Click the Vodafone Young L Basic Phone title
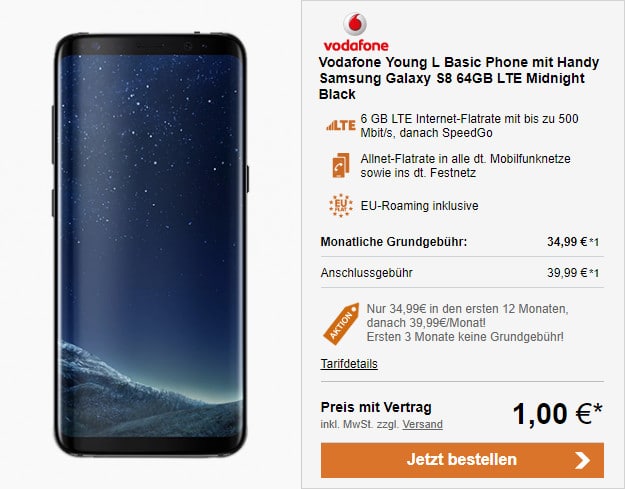 [x=459, y=79]
